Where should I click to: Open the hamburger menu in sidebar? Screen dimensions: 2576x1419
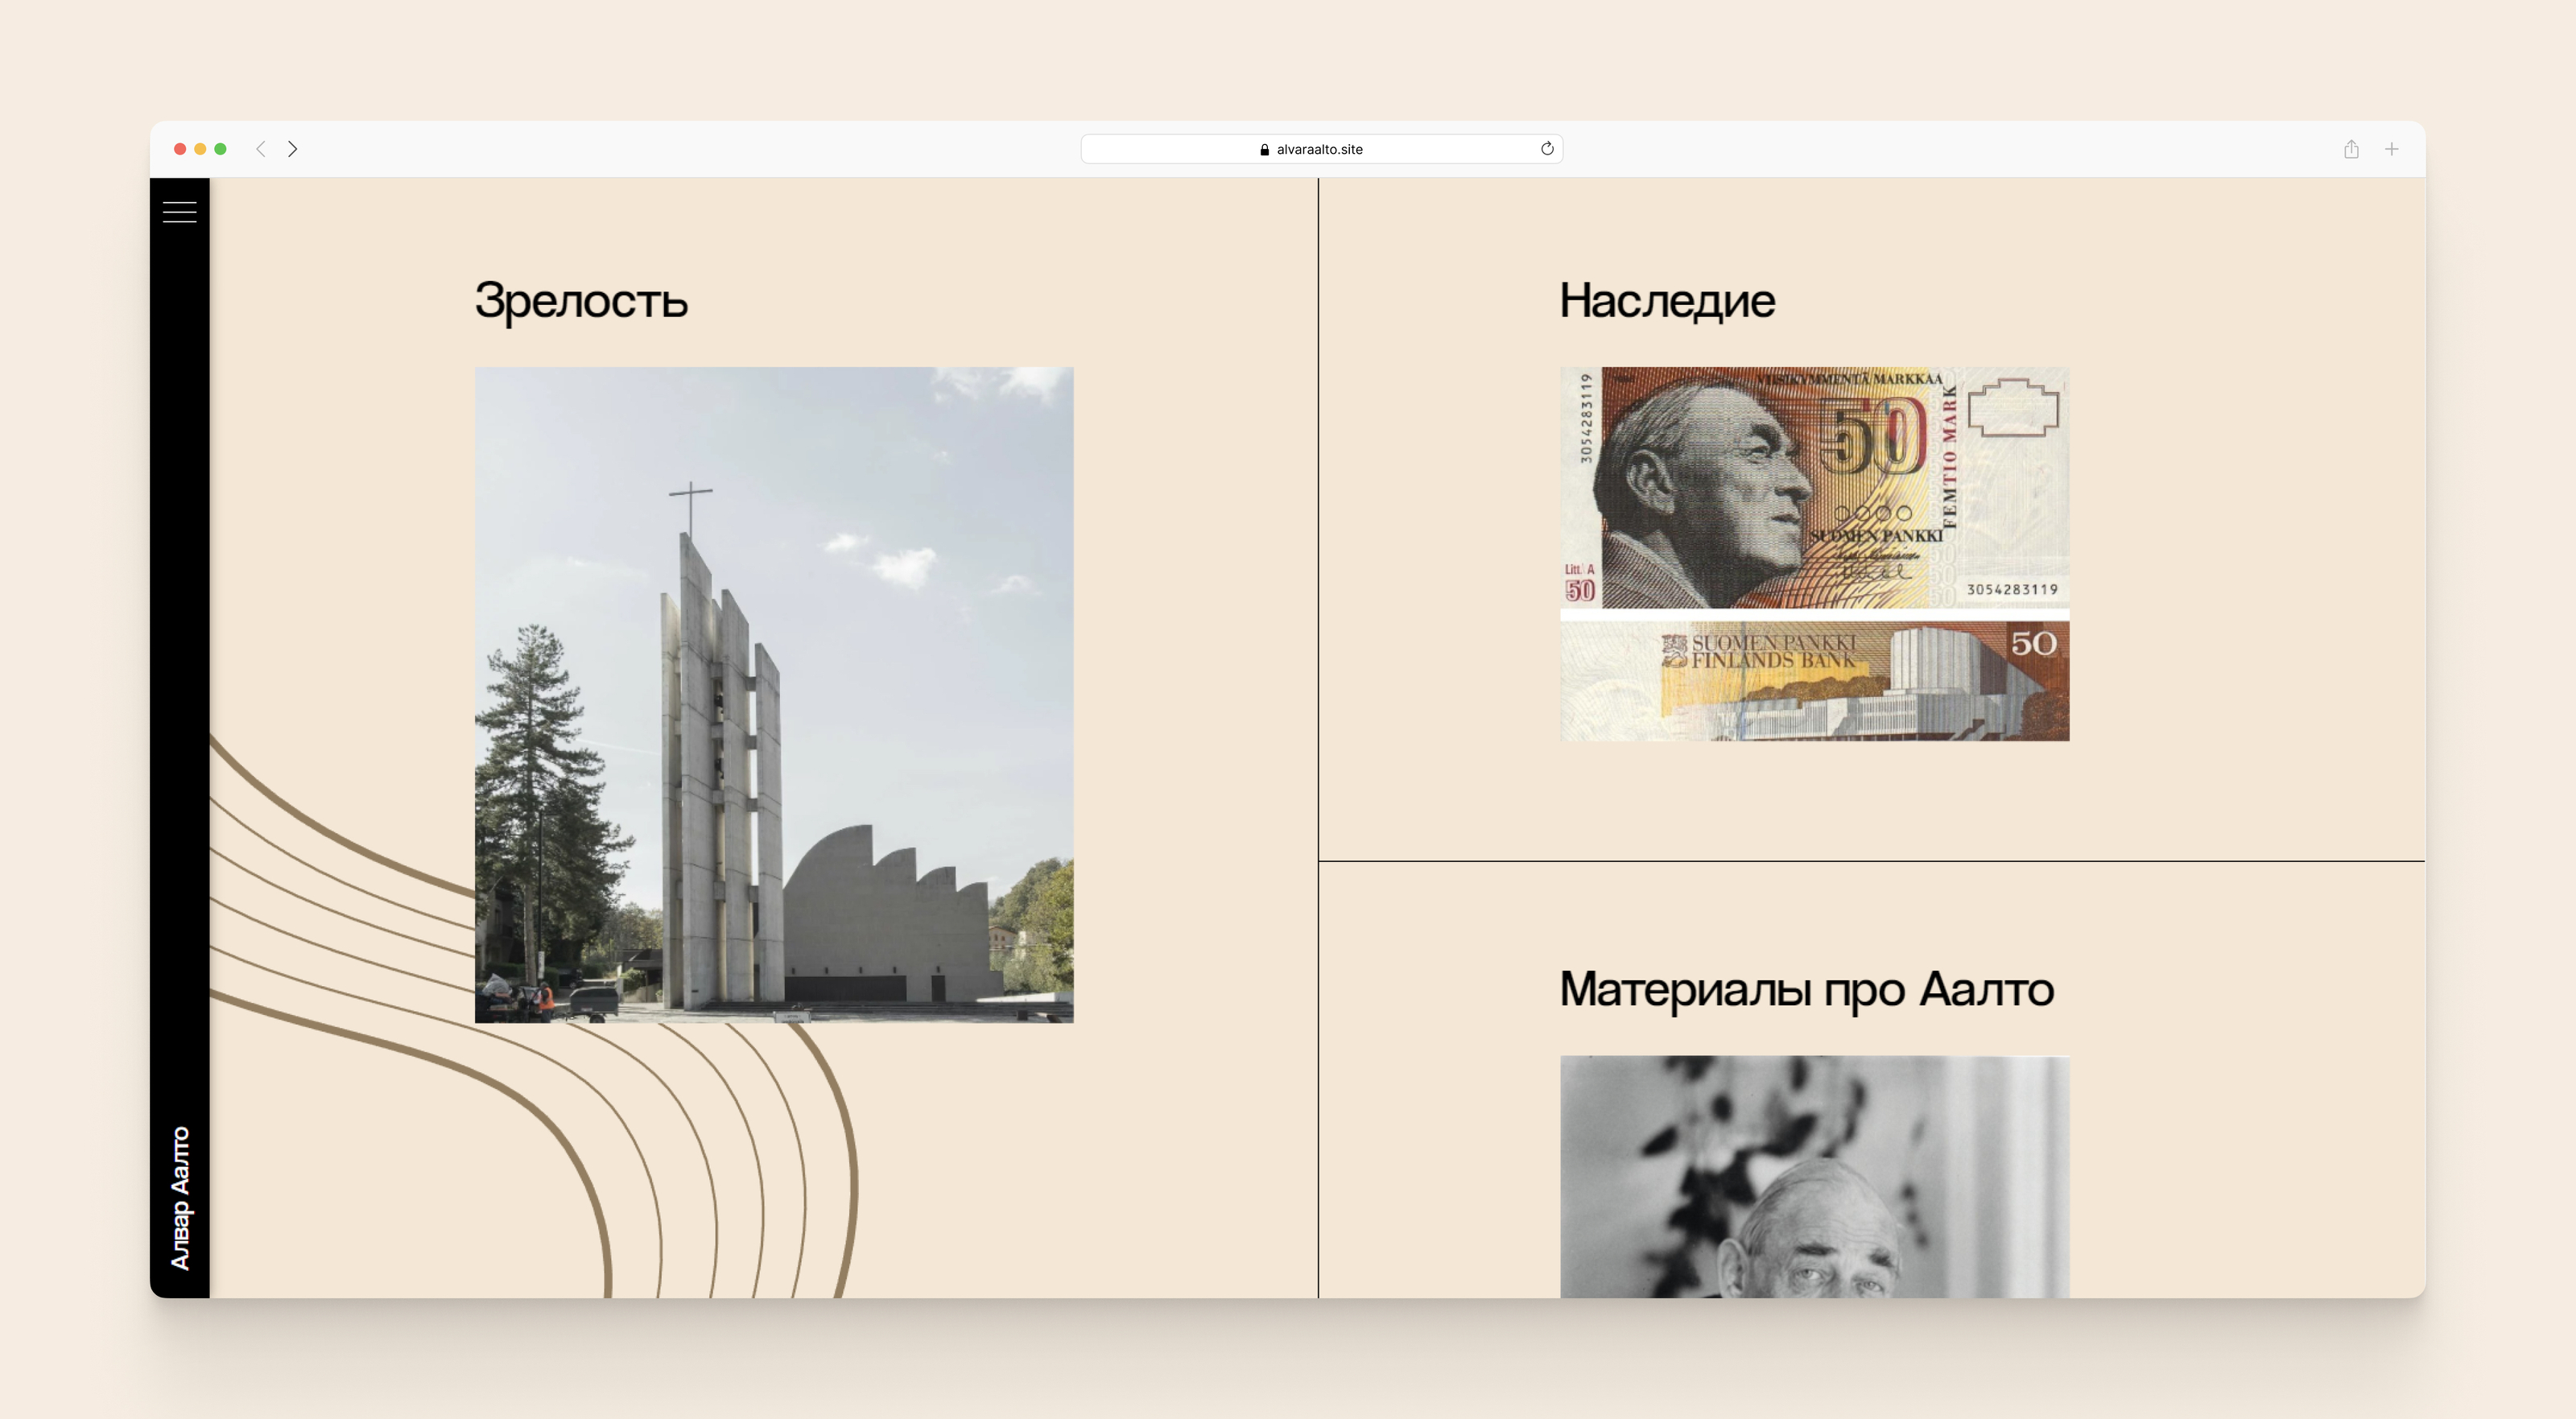click(179, 212)
